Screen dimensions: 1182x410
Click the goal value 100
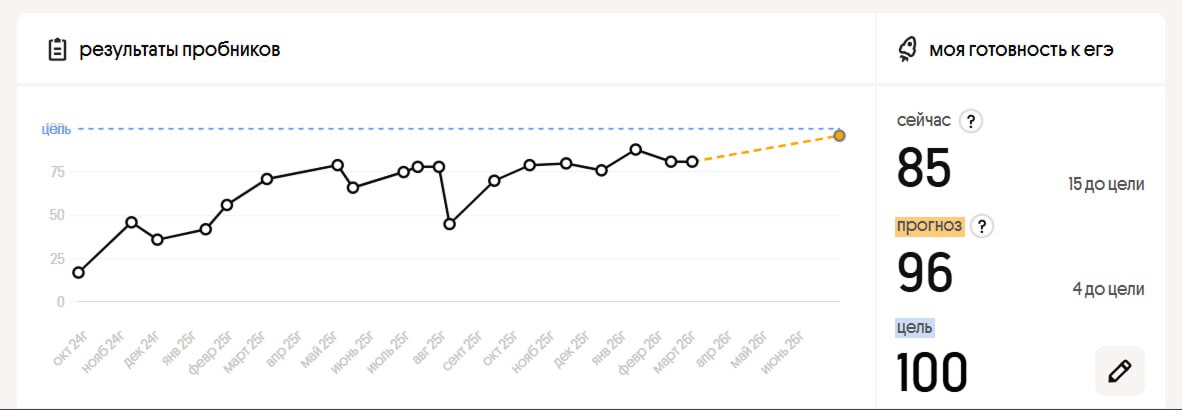[932, 372]
